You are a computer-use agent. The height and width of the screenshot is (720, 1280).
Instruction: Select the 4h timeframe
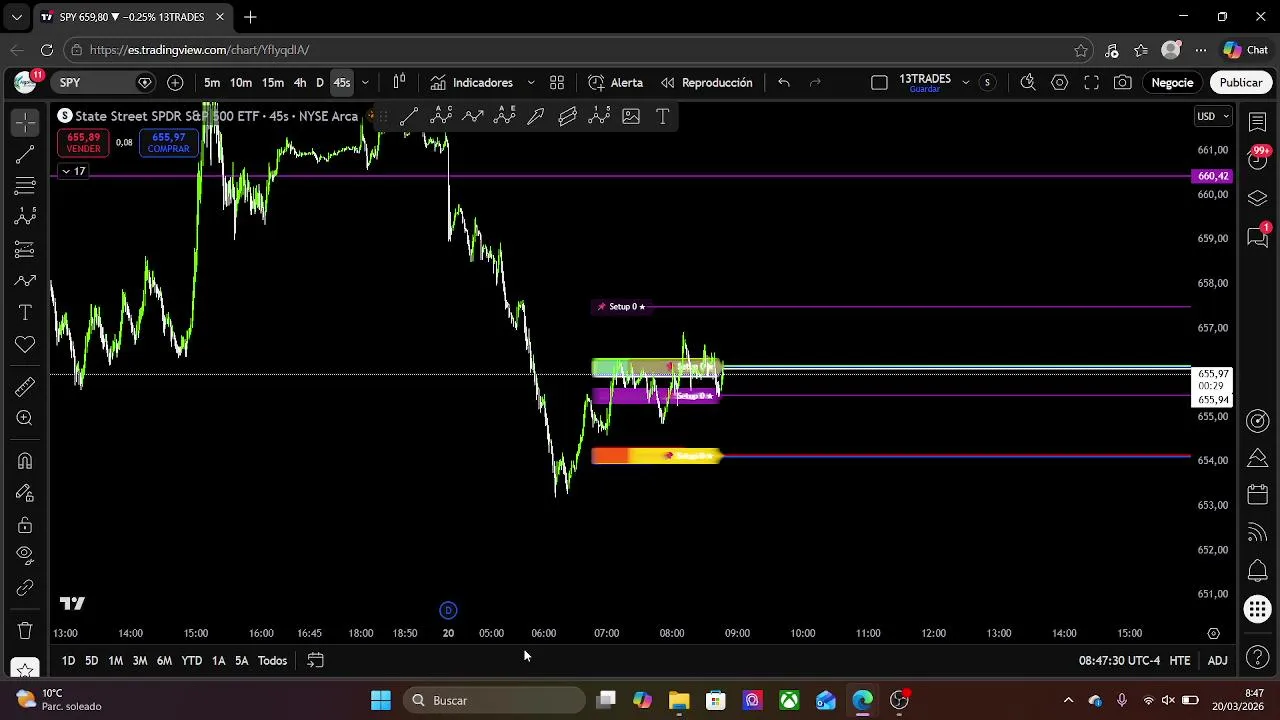(x=300, y=83)
